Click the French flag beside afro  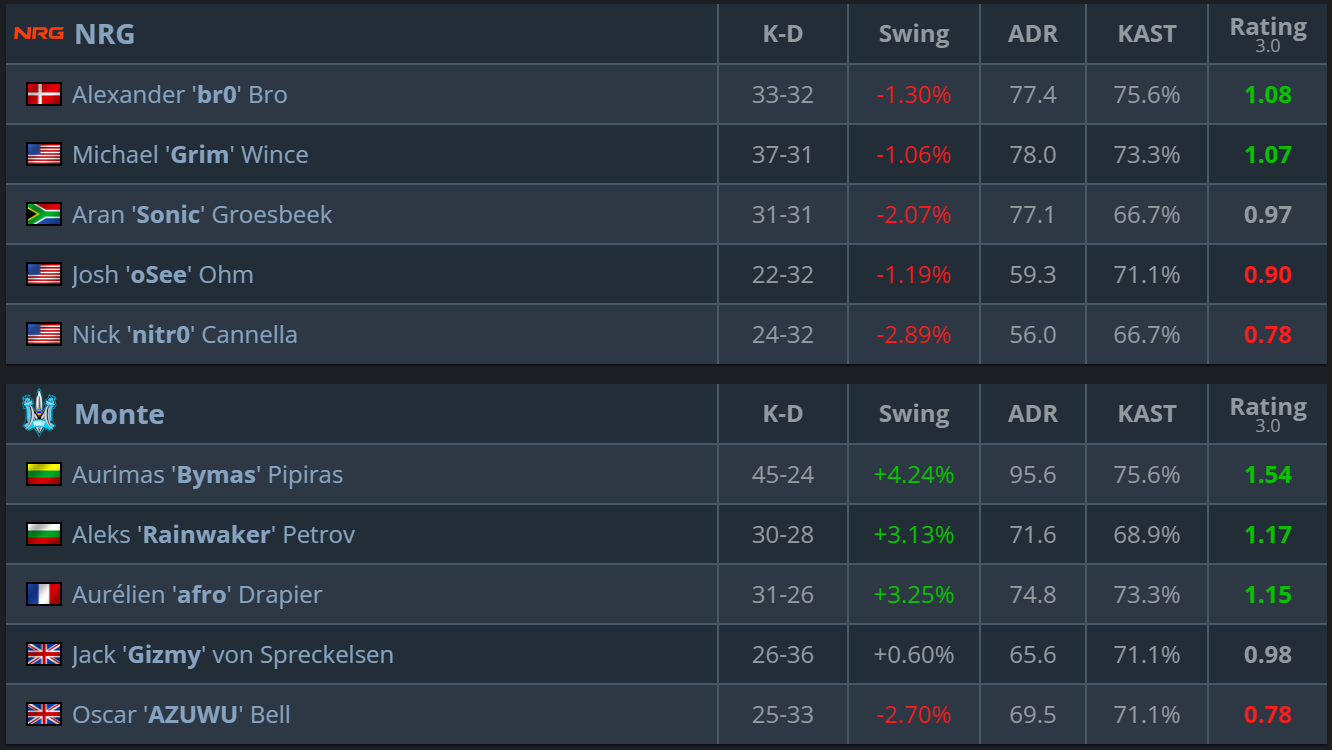[44, 595]
